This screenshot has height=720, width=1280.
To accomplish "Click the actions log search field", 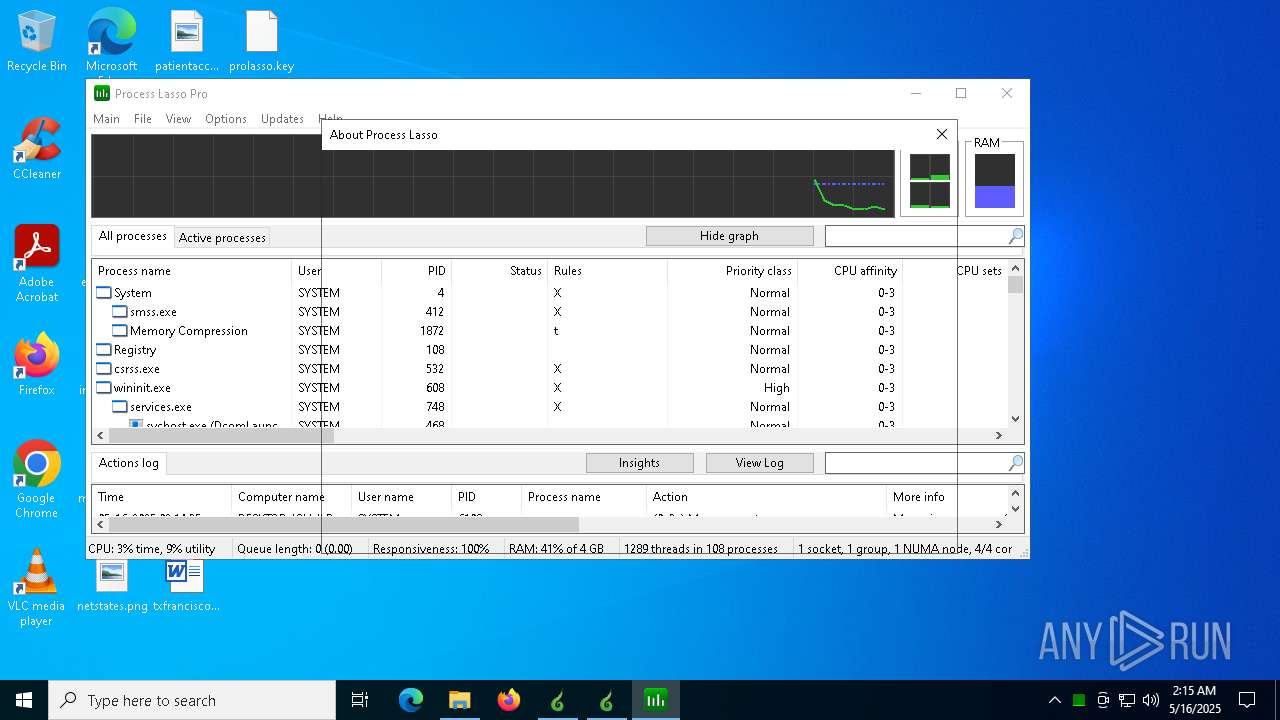I will point(915,463).
